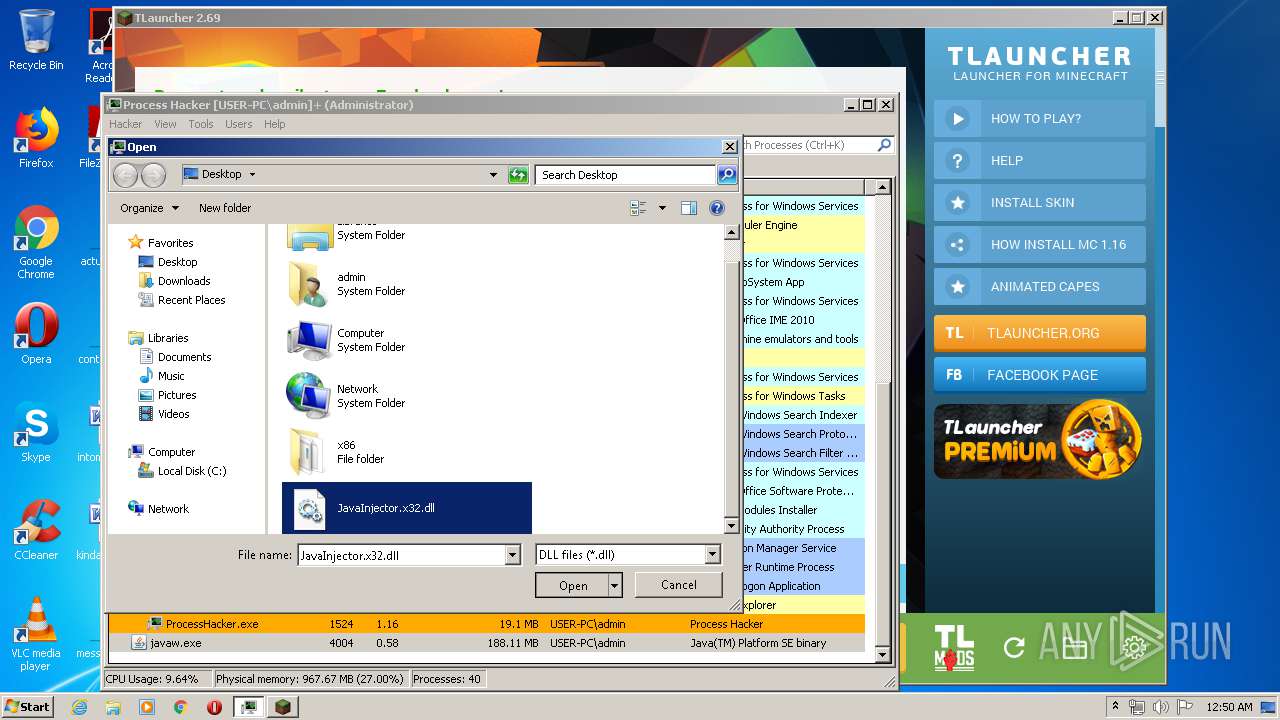The image size is (1280, 720).
Task: Select Recent Places under Favorites
Action: pyautogui.click(x=182, y=300)
